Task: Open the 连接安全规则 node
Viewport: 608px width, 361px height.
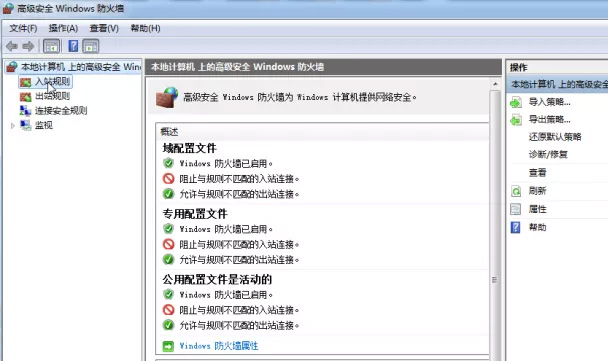Action: coord(61,111)
